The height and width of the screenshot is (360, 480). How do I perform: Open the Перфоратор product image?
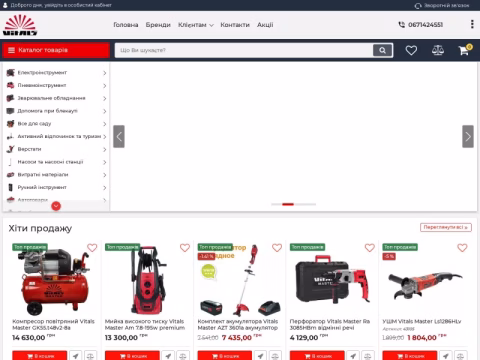332,280
